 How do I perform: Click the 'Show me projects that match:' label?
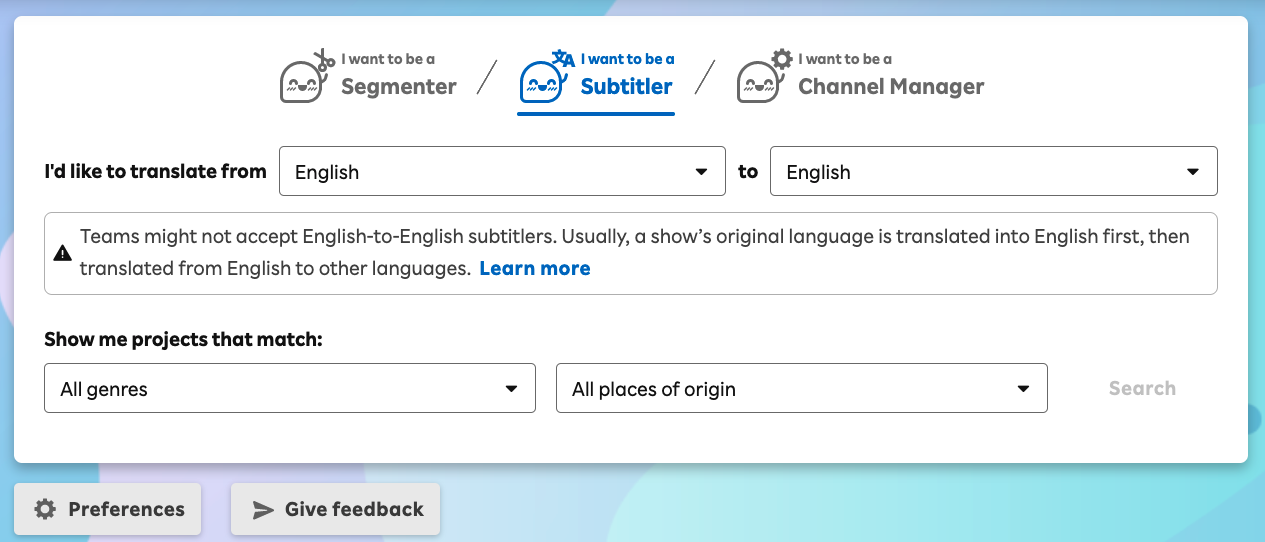pyautogui.click(x=183, y=340)
